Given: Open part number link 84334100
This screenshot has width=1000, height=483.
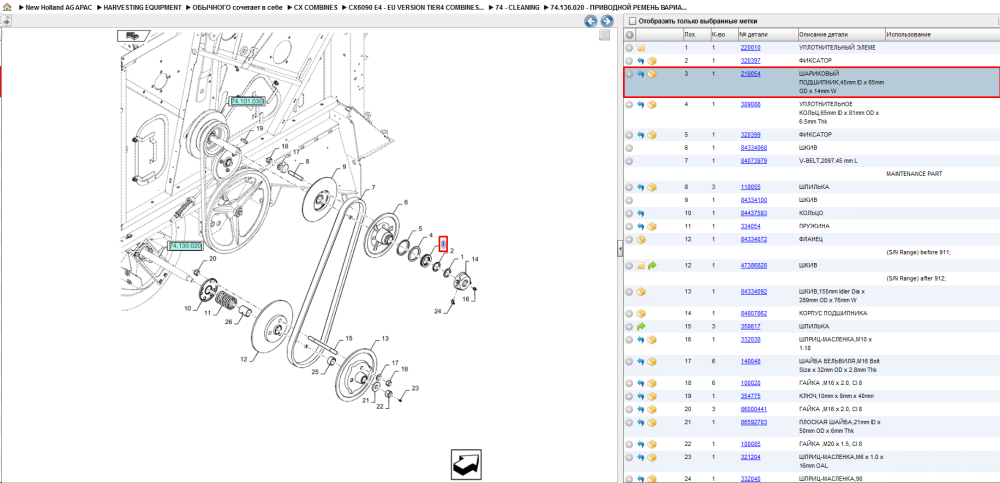Looking at the screenshot, I should 753,200.
